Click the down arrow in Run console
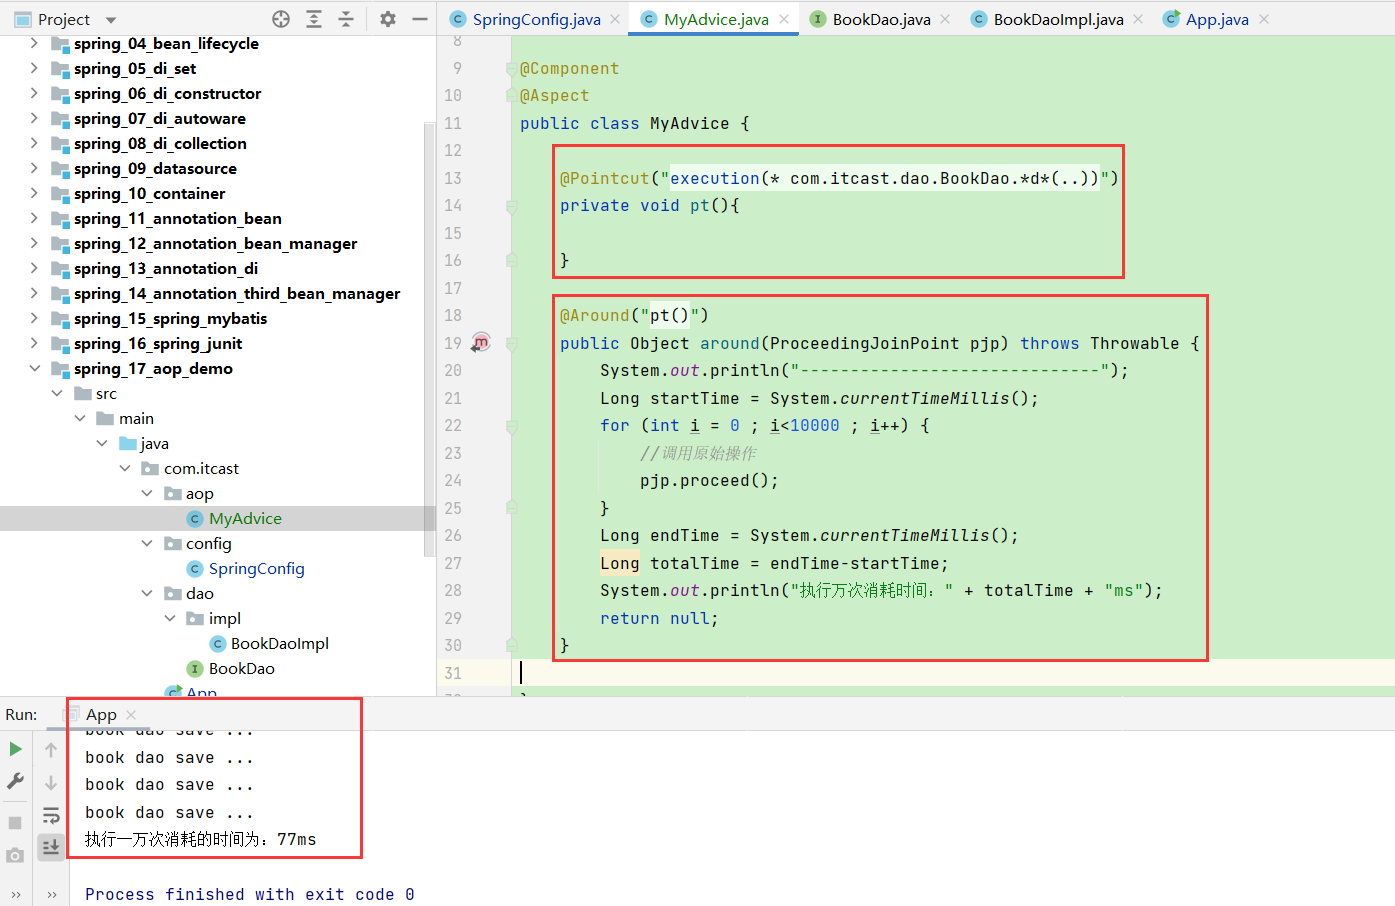Viewport: 1395px width, 906px height. pos(51,783)
